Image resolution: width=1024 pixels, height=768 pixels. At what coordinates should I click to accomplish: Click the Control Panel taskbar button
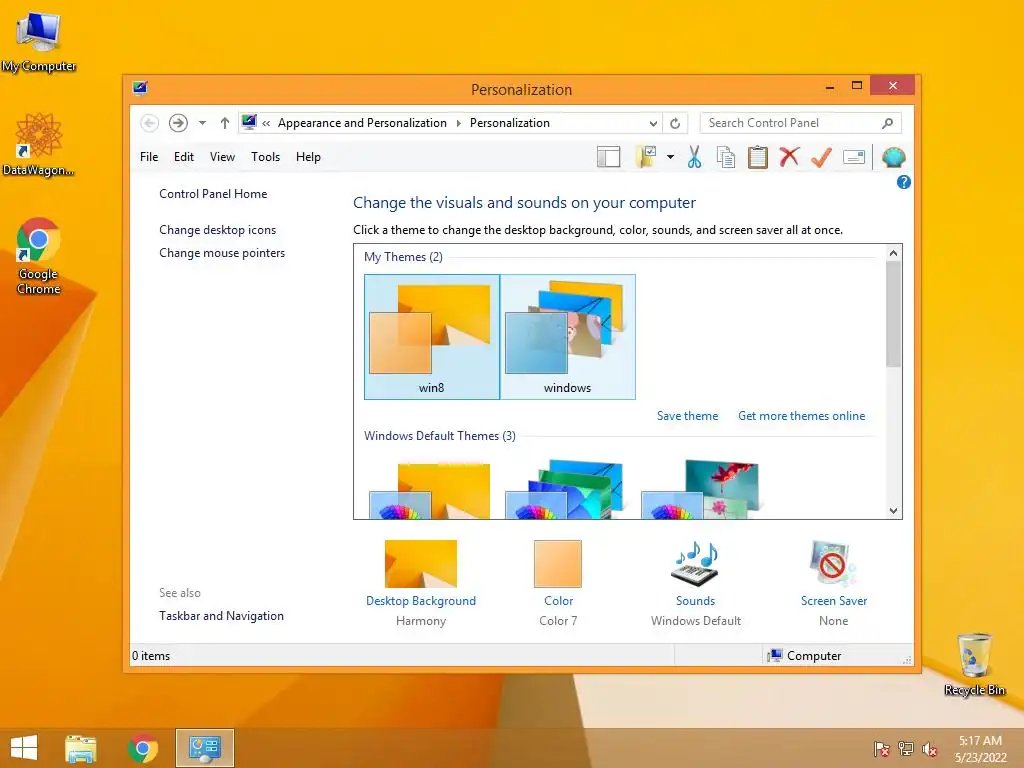[204, 748]
